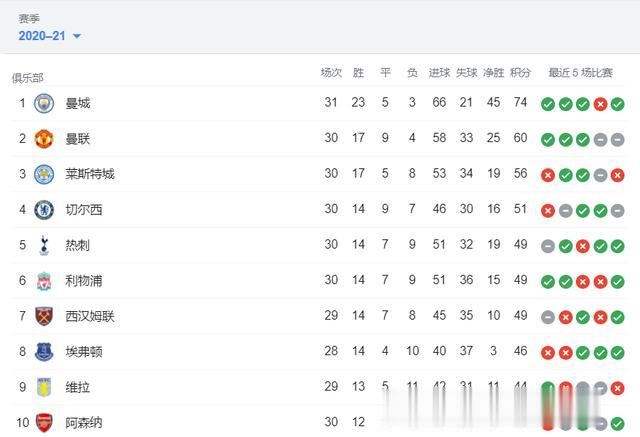This screenshot has width=640, height=437.
Task: Click the Chelsea club crest
Action: [x=44, y=210]
